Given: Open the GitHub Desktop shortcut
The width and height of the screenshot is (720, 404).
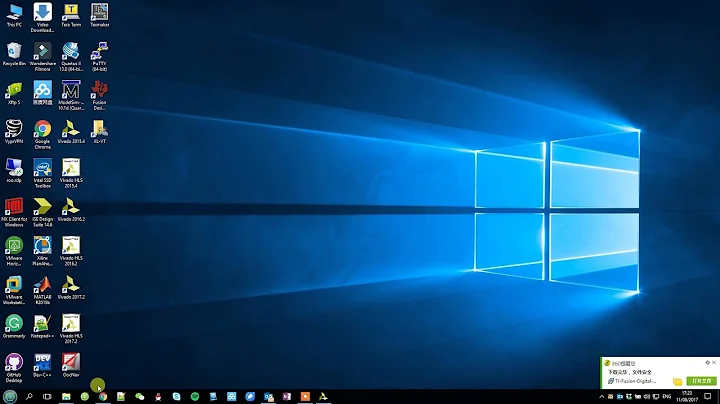Looking at the screenshot, I should [x=14, y=368].
